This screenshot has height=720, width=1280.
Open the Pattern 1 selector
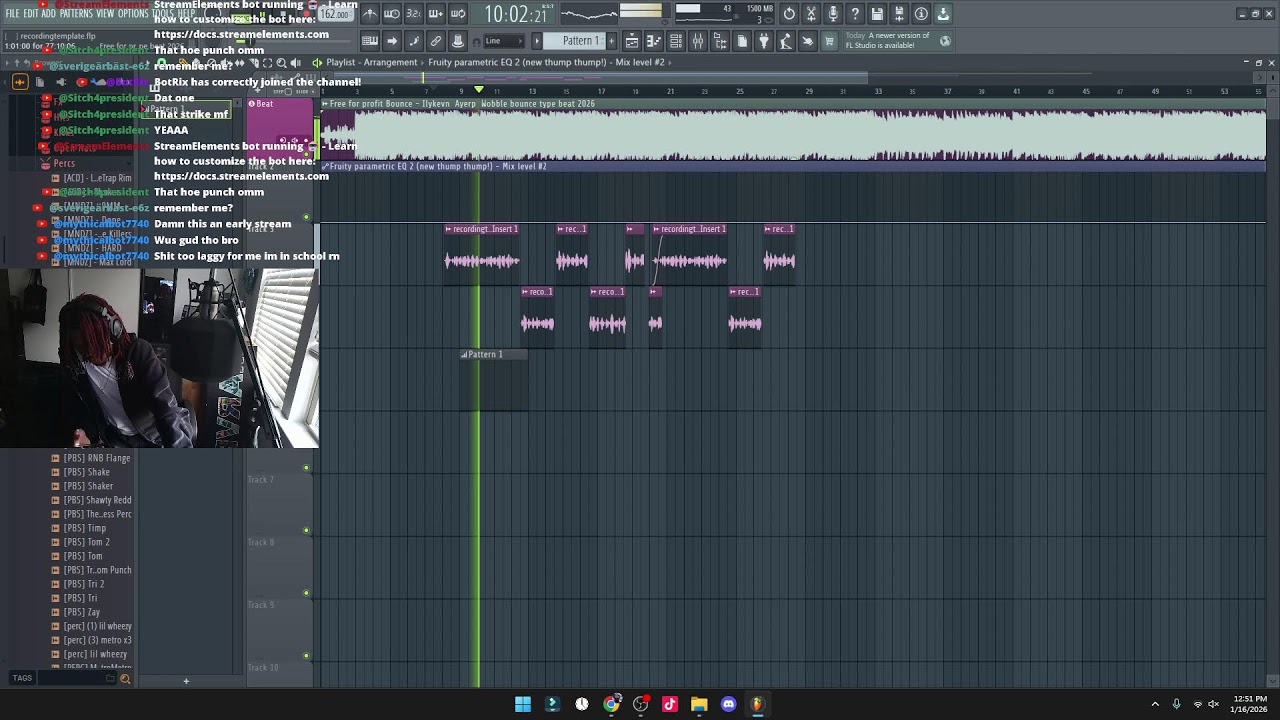581,41
